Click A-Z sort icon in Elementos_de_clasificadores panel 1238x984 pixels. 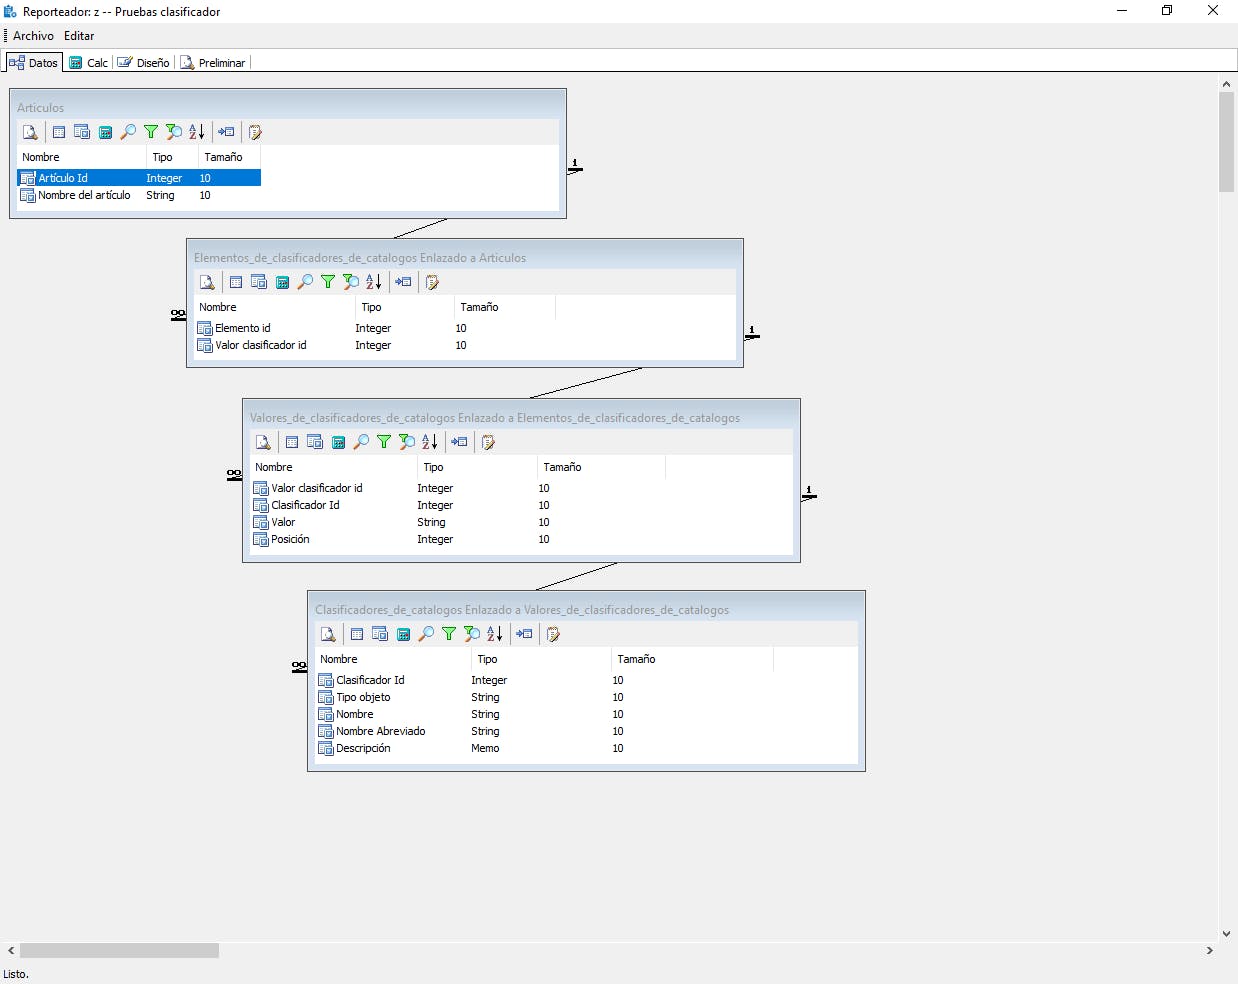pos(374,282)
